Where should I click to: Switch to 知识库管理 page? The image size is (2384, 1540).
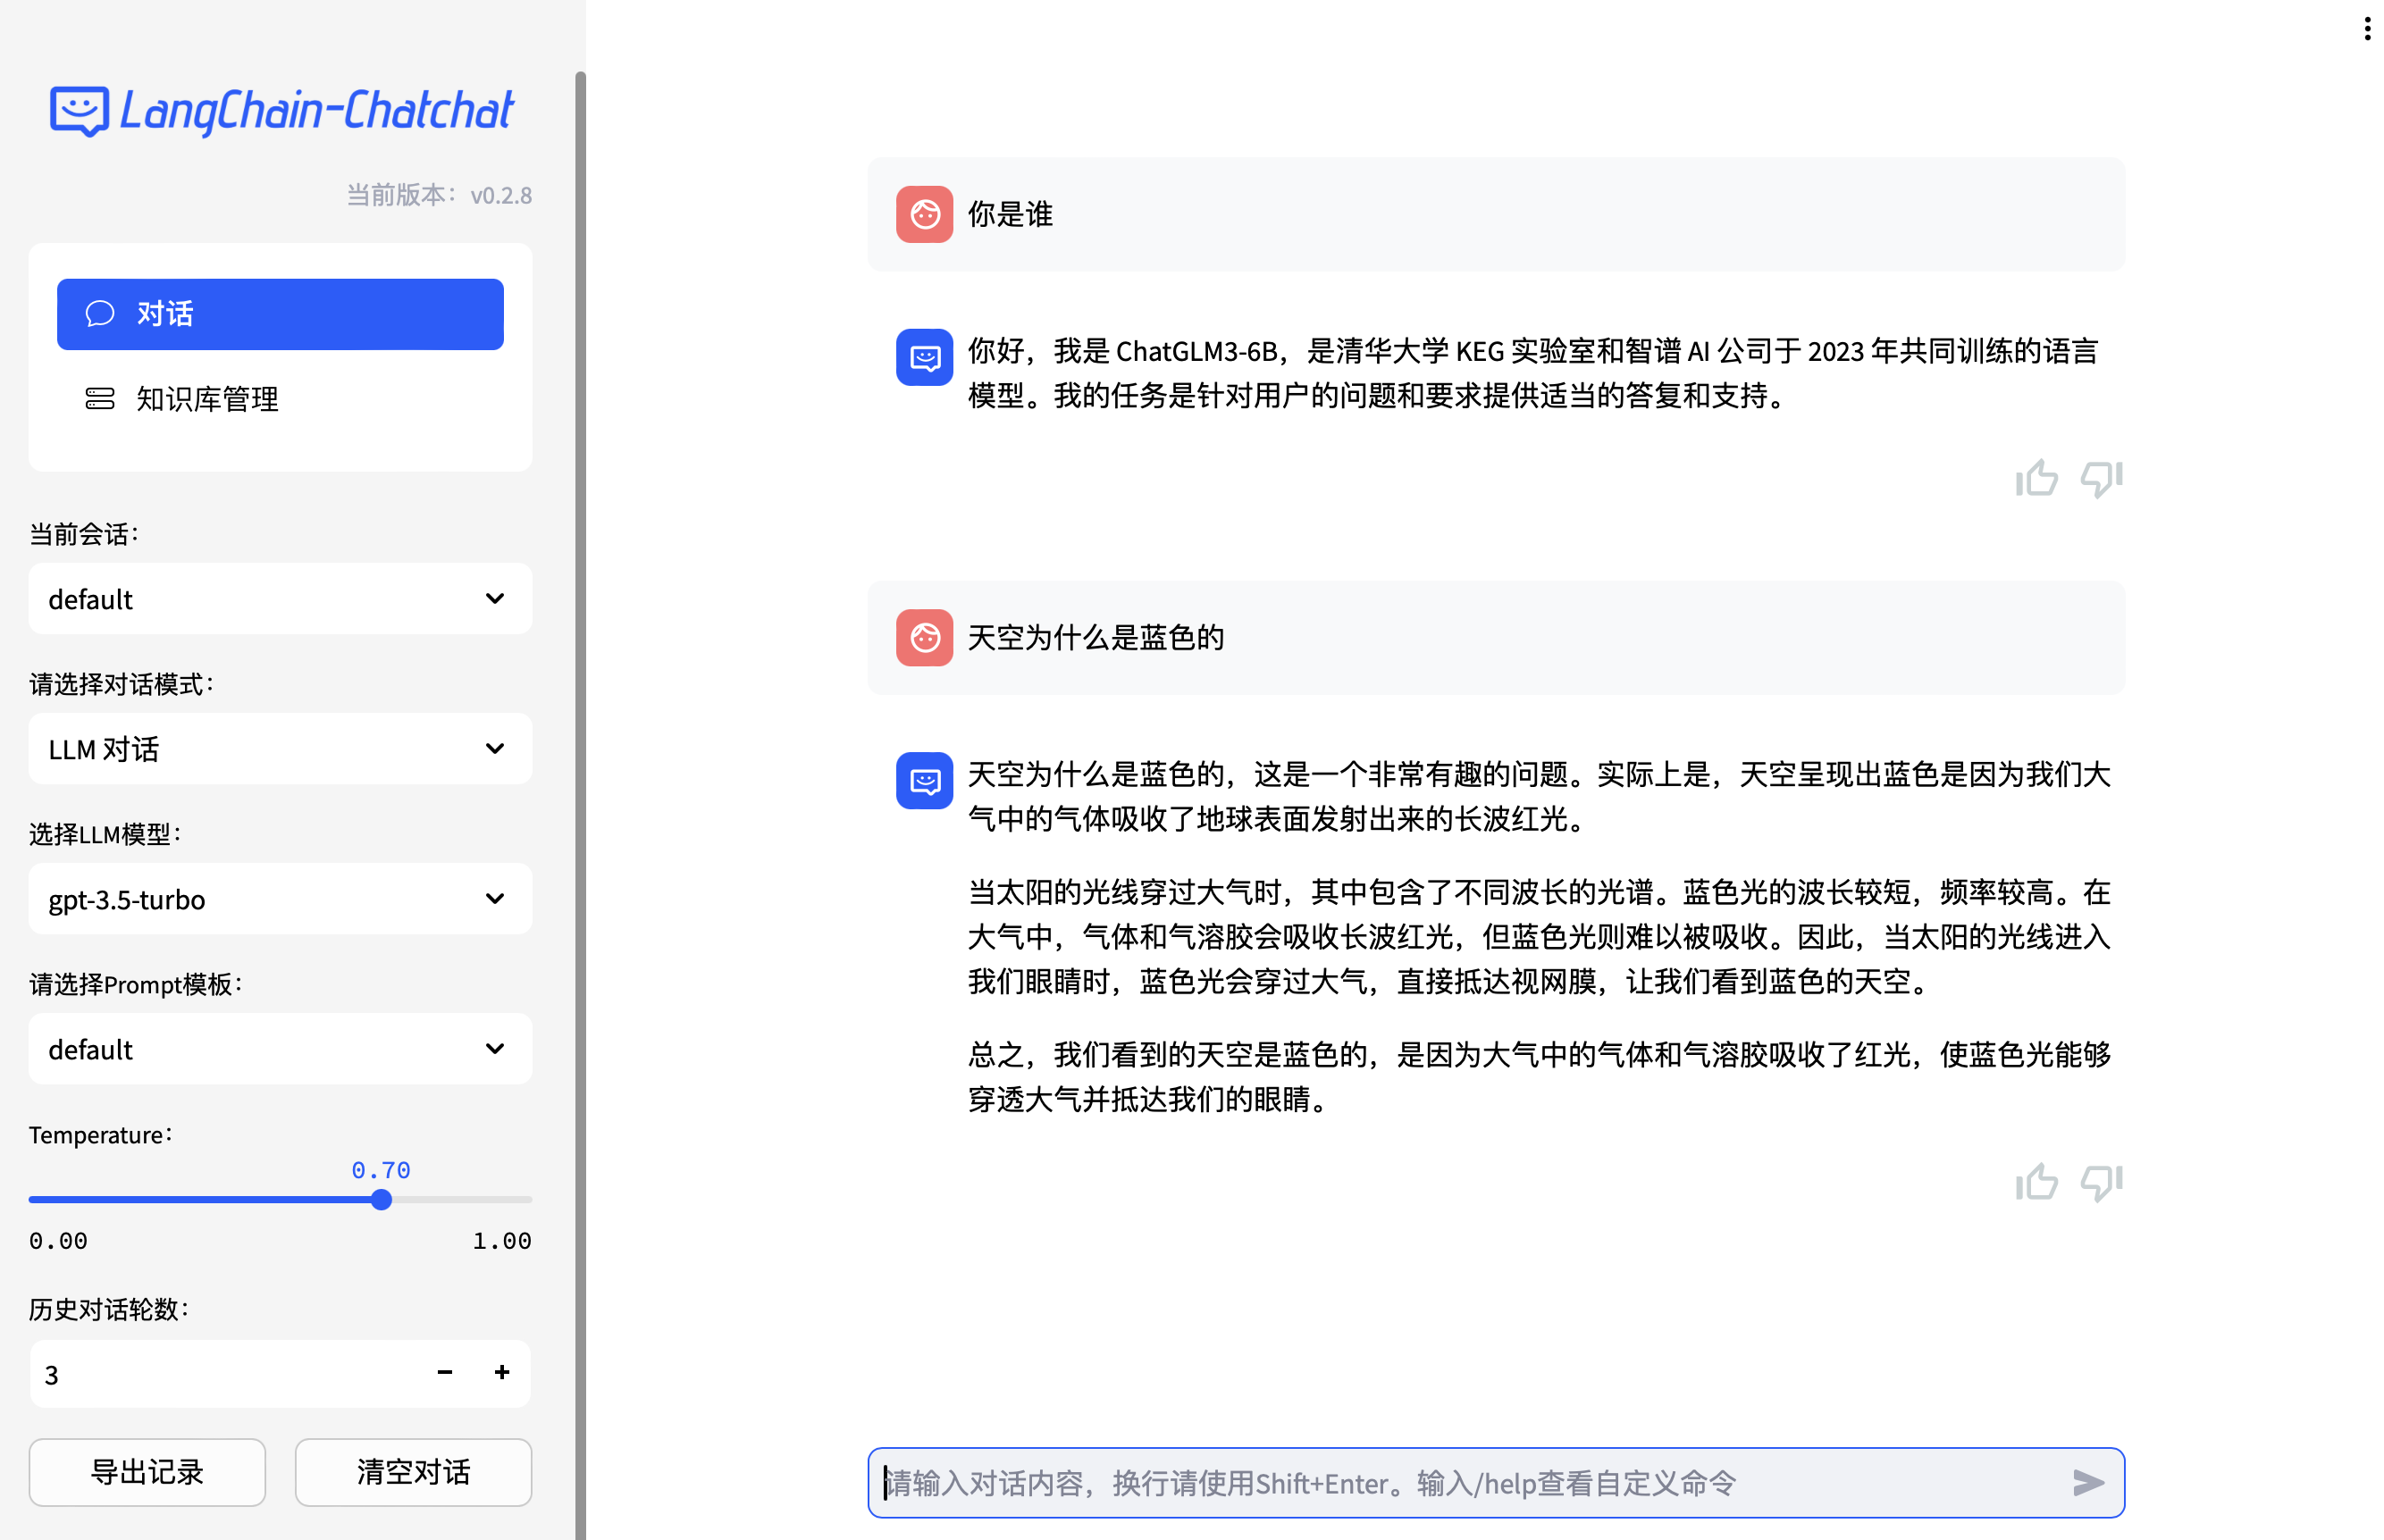point(207,399)
